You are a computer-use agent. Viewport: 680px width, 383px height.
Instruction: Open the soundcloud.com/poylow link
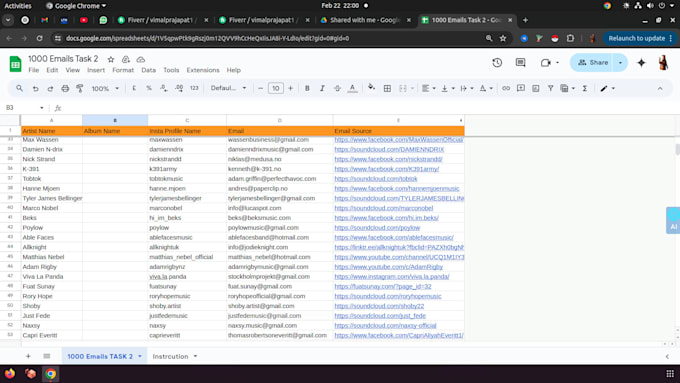pyautogui.click(x=377, y=227)
